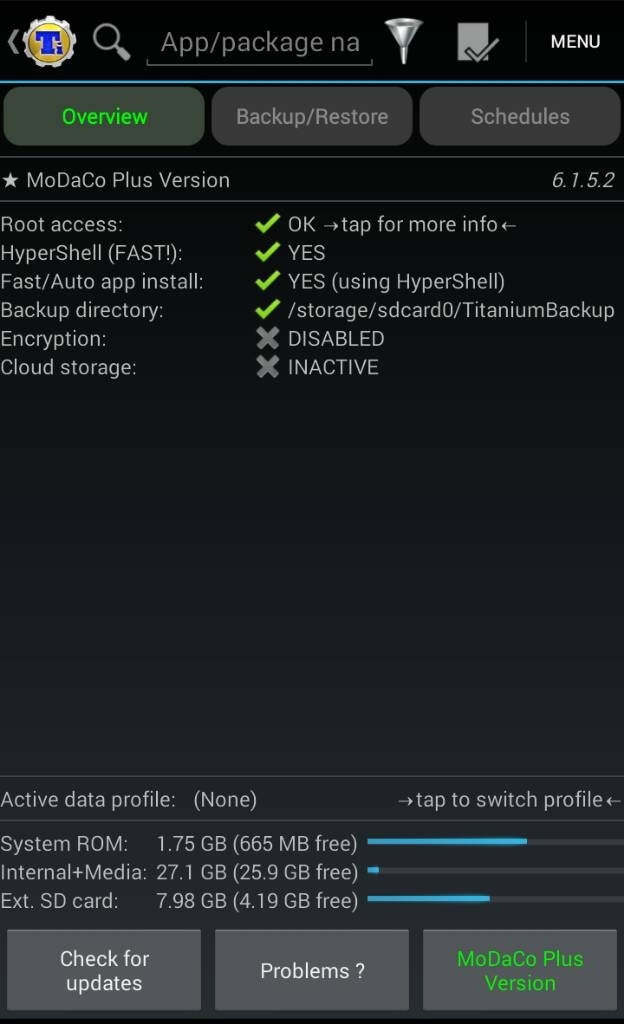Select the Overview tab
This screenshot has height=1024, width=624.
coord(104,117)
